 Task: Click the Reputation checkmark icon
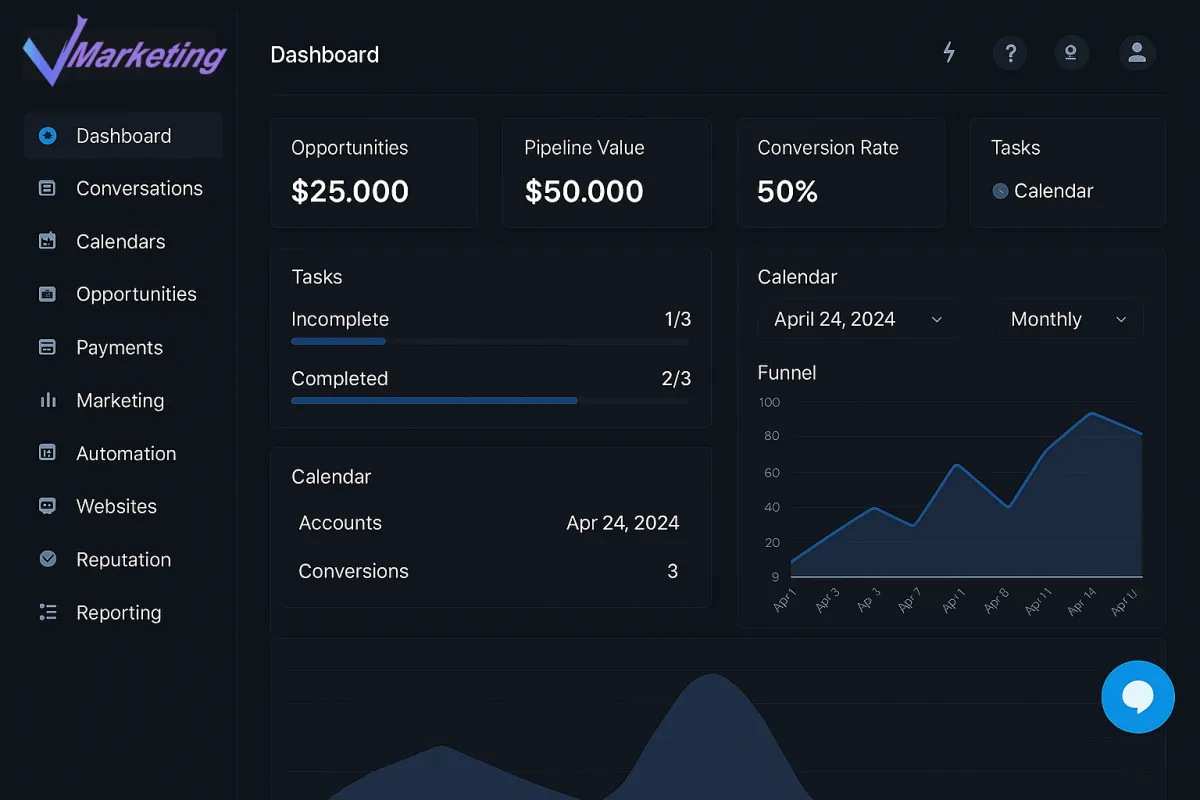click(47, 559)
